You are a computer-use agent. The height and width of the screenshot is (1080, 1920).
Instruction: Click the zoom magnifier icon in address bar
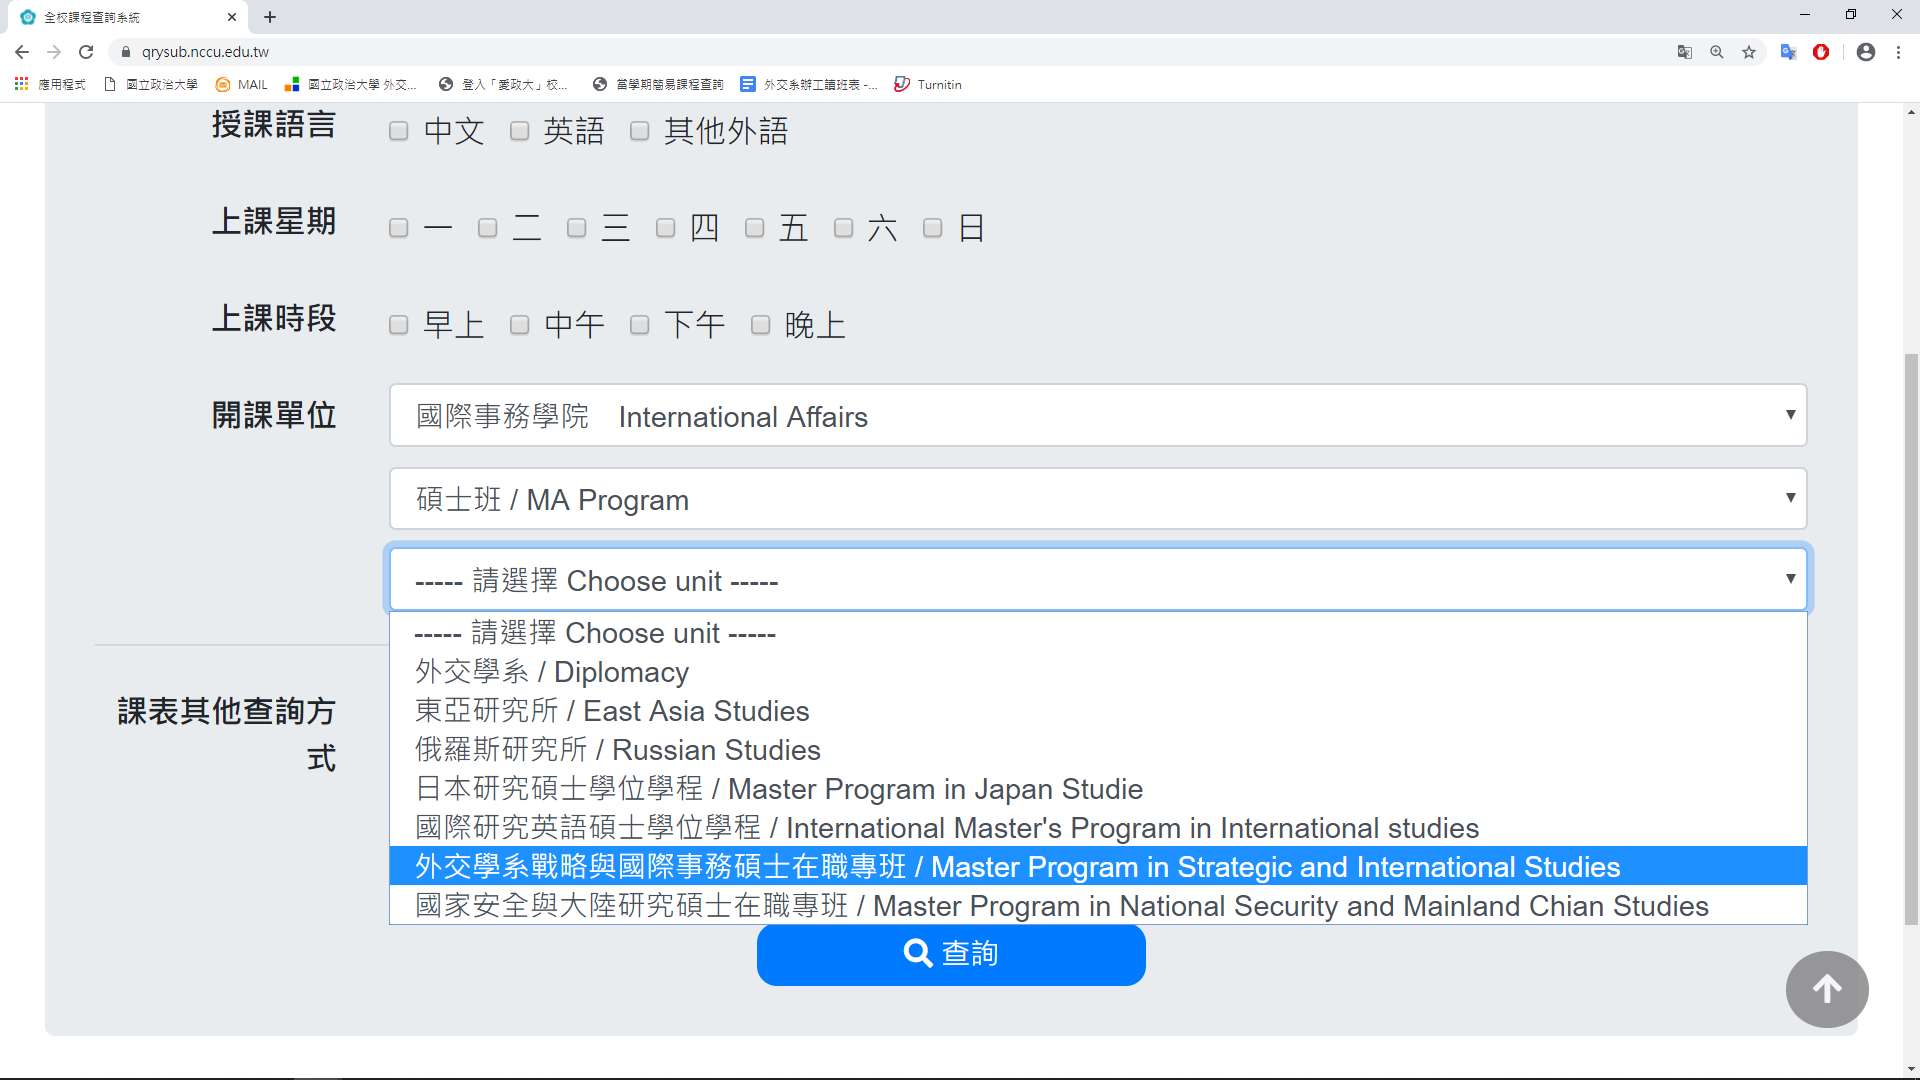(1717, 52)
